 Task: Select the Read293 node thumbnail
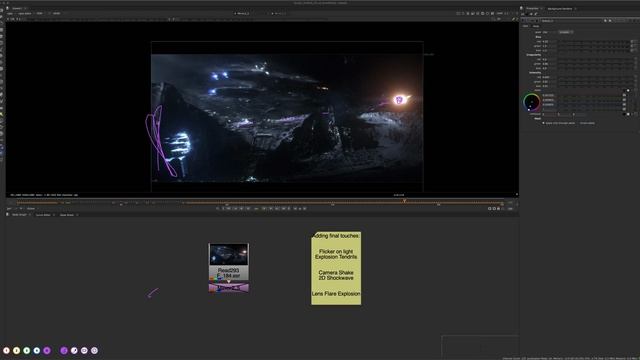[229, 255]
